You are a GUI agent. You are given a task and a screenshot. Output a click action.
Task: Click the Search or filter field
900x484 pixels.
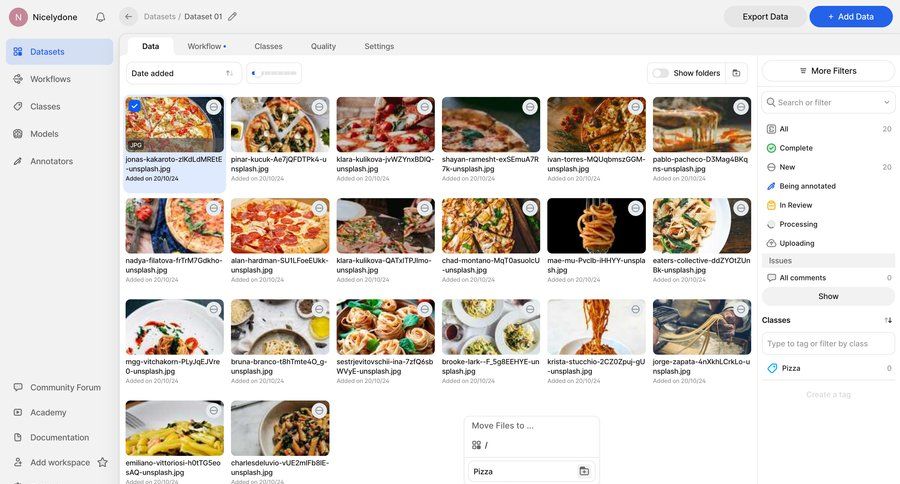[x=828, y=102]
